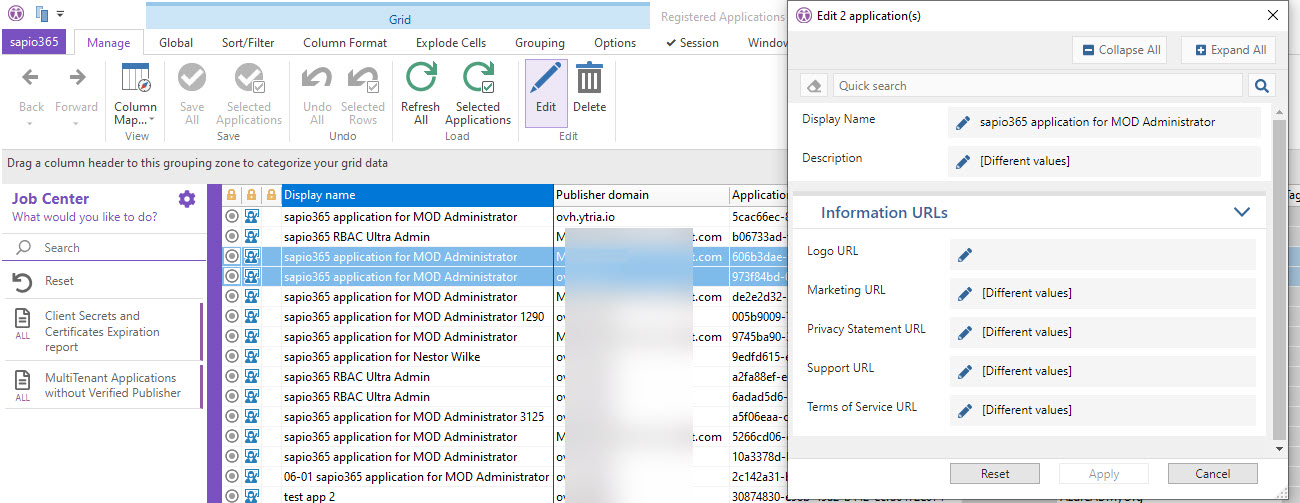This screenshot has width=1300, height=503.
Task: Switch to the Global ribbon tab
Action: [x=176, y=43]
